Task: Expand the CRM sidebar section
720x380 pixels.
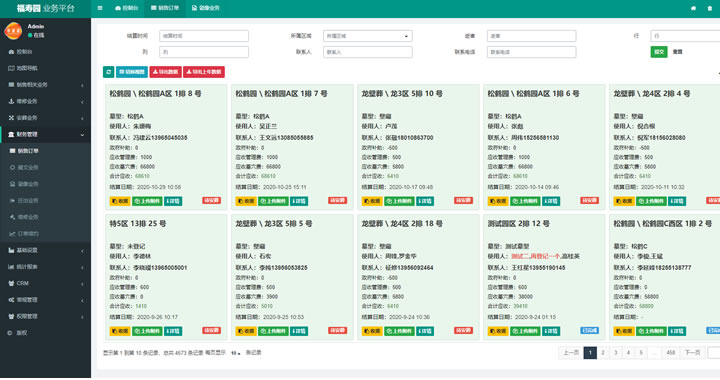Action: 45,283
